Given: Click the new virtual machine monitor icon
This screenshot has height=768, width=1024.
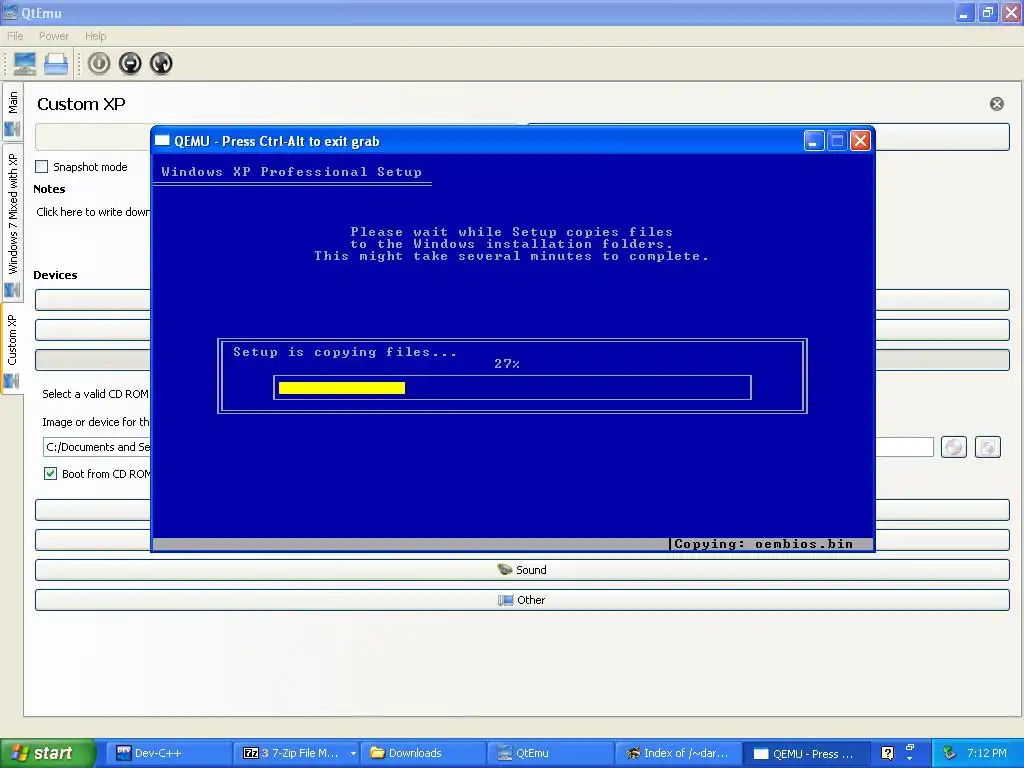Looking at the screenshot, I should point(25,63).
